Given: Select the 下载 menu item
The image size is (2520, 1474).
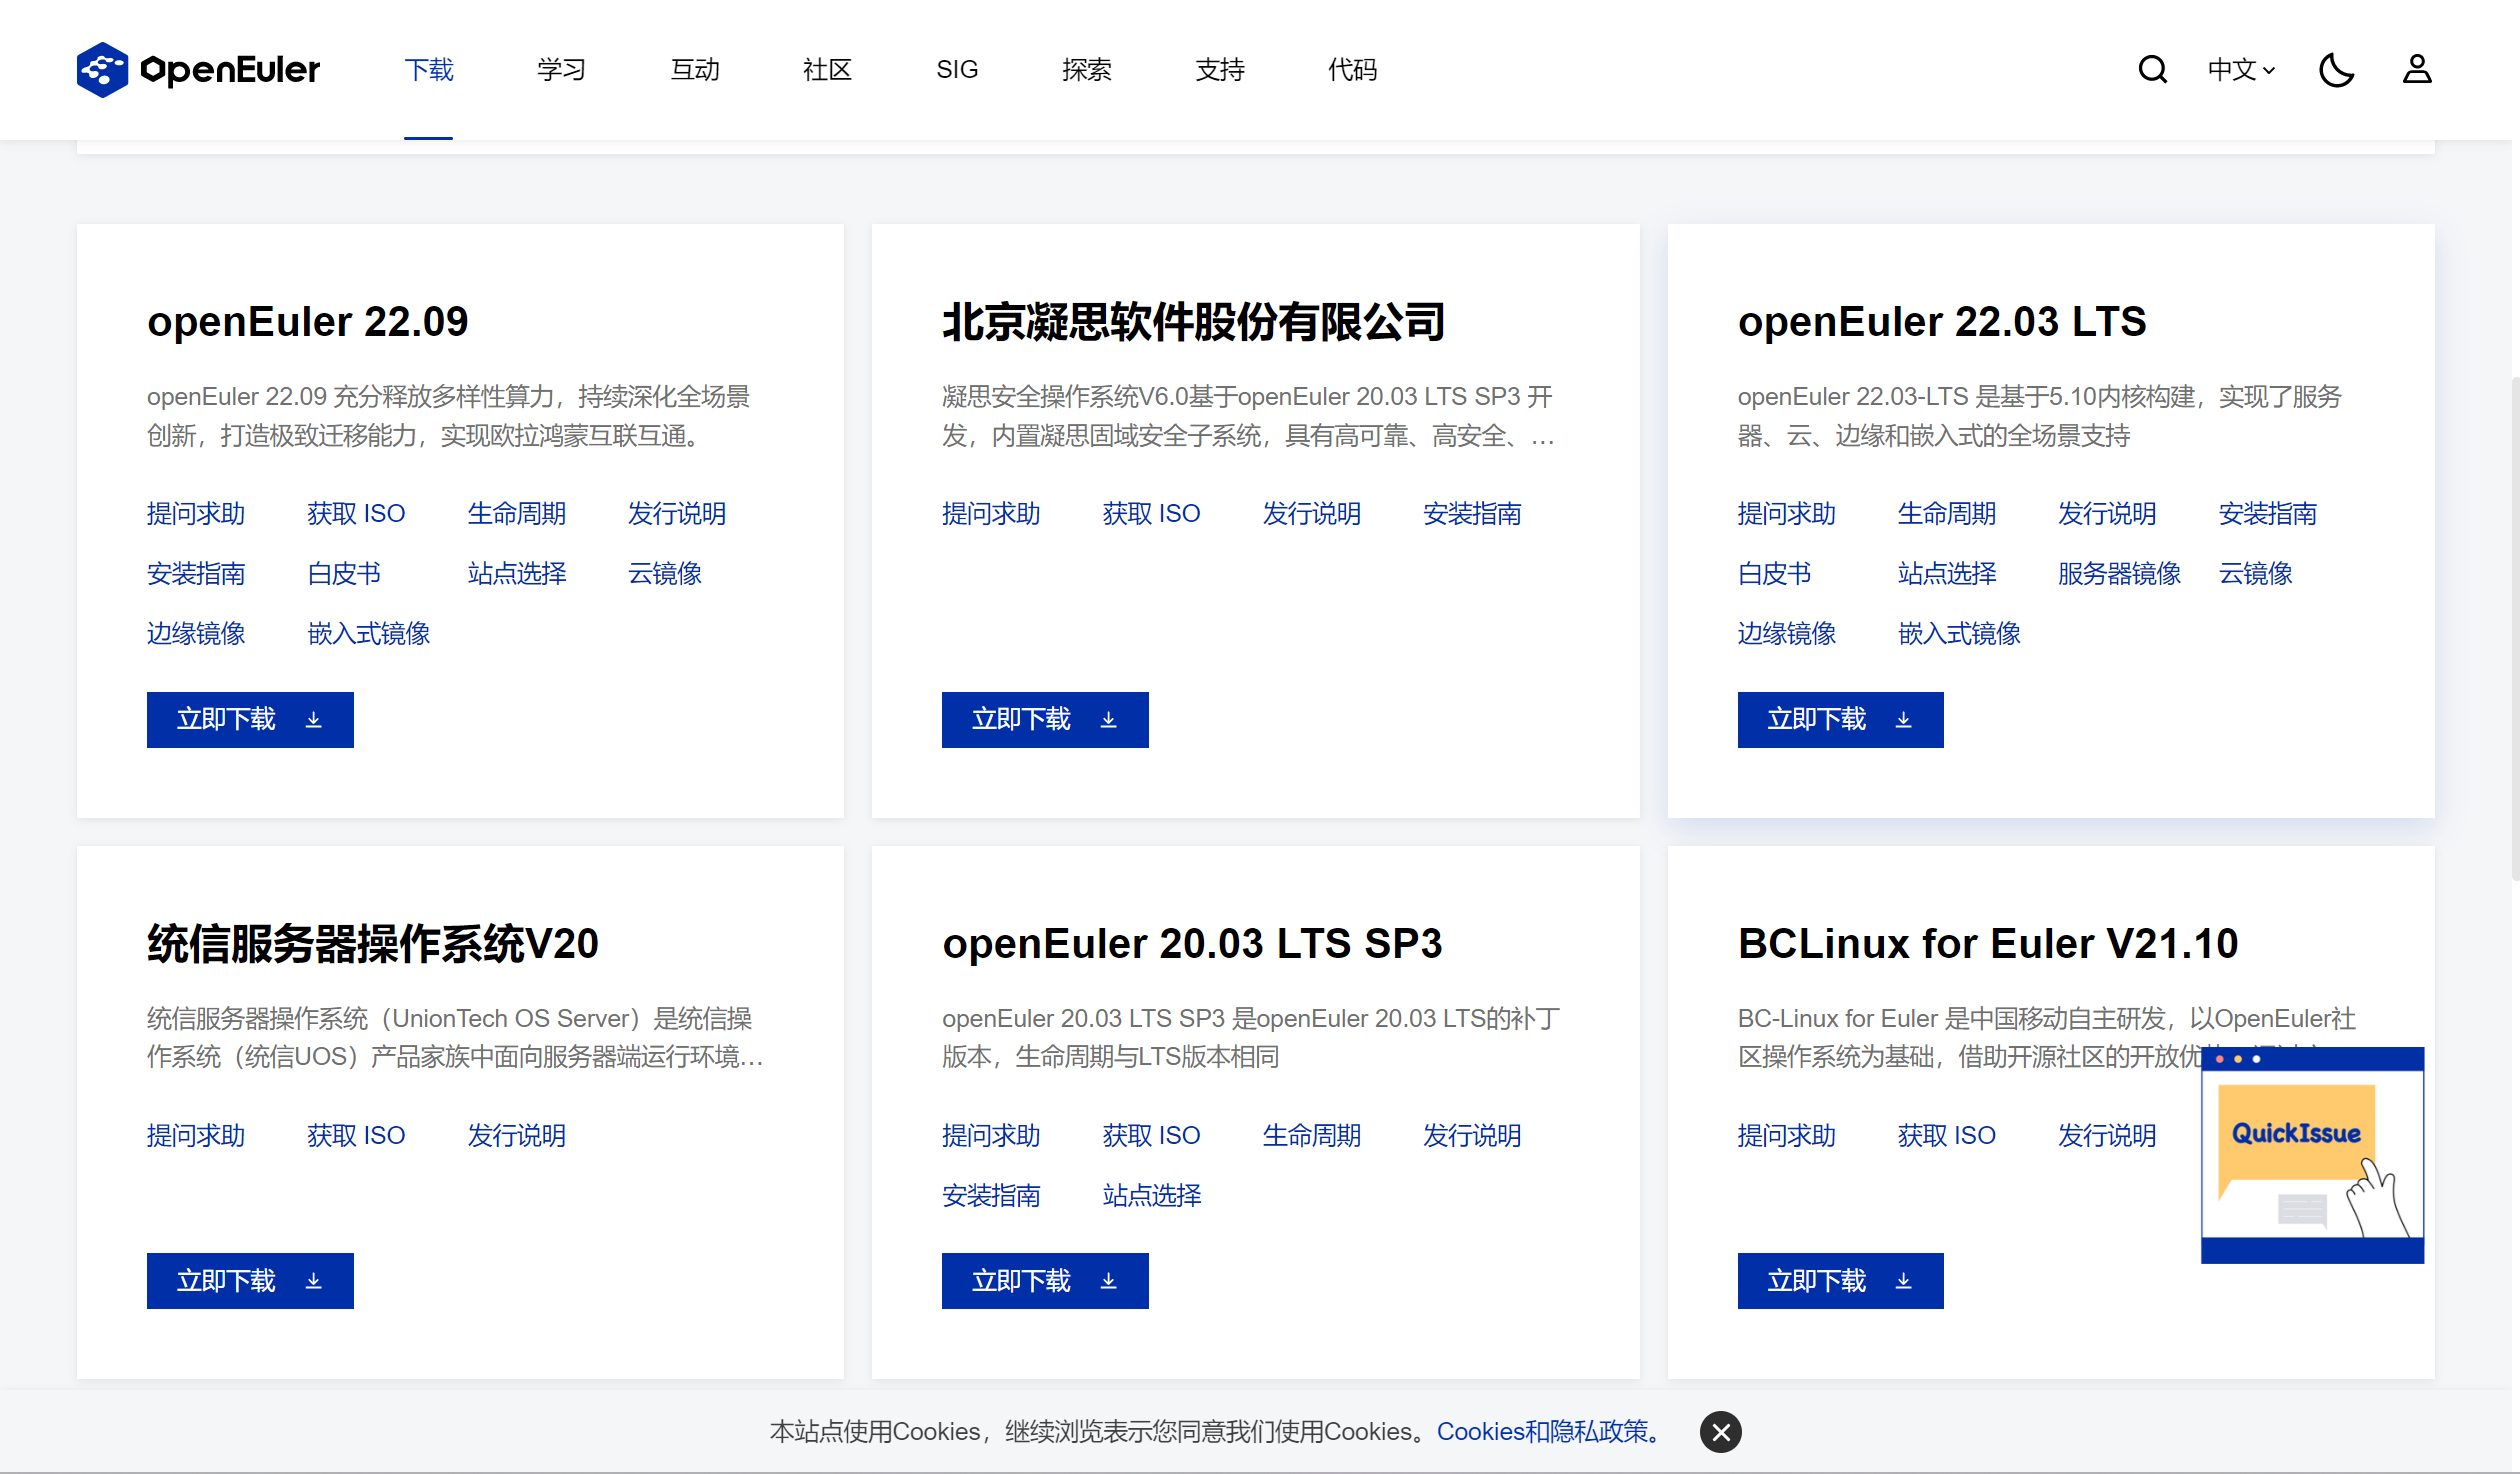Looking at the screenshot, I should [x=429, y=69].
